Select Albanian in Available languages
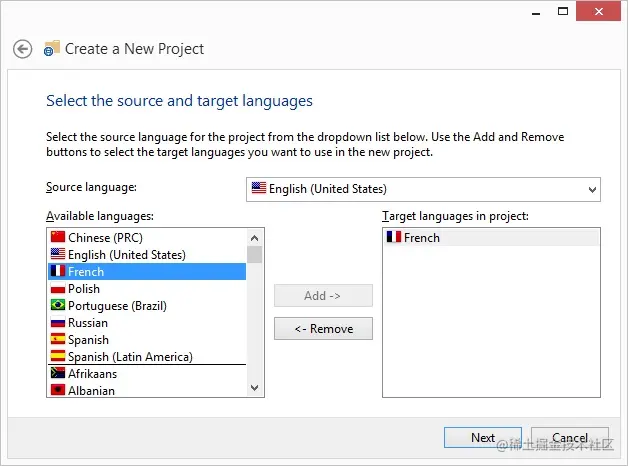The image size is (628, 466). coord(147,390)
